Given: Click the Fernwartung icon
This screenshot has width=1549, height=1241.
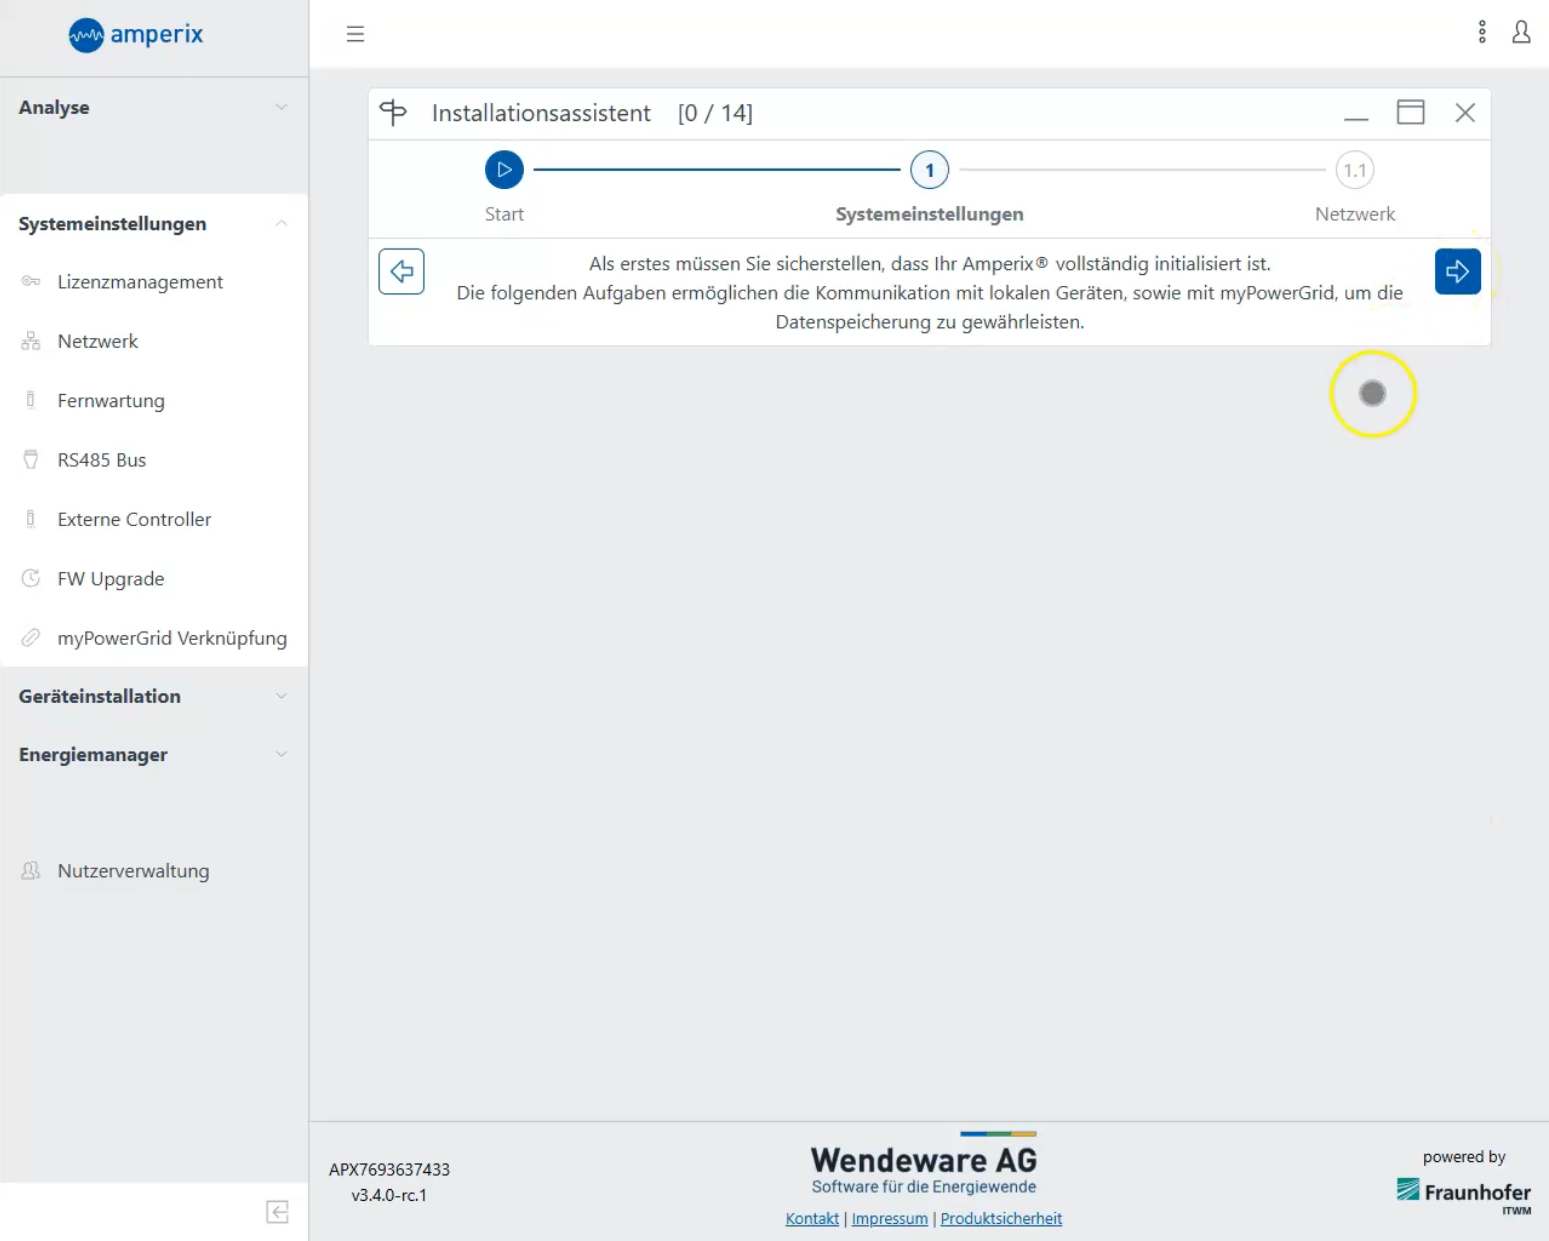Looking at the screenshot, I should click(30, 400).
